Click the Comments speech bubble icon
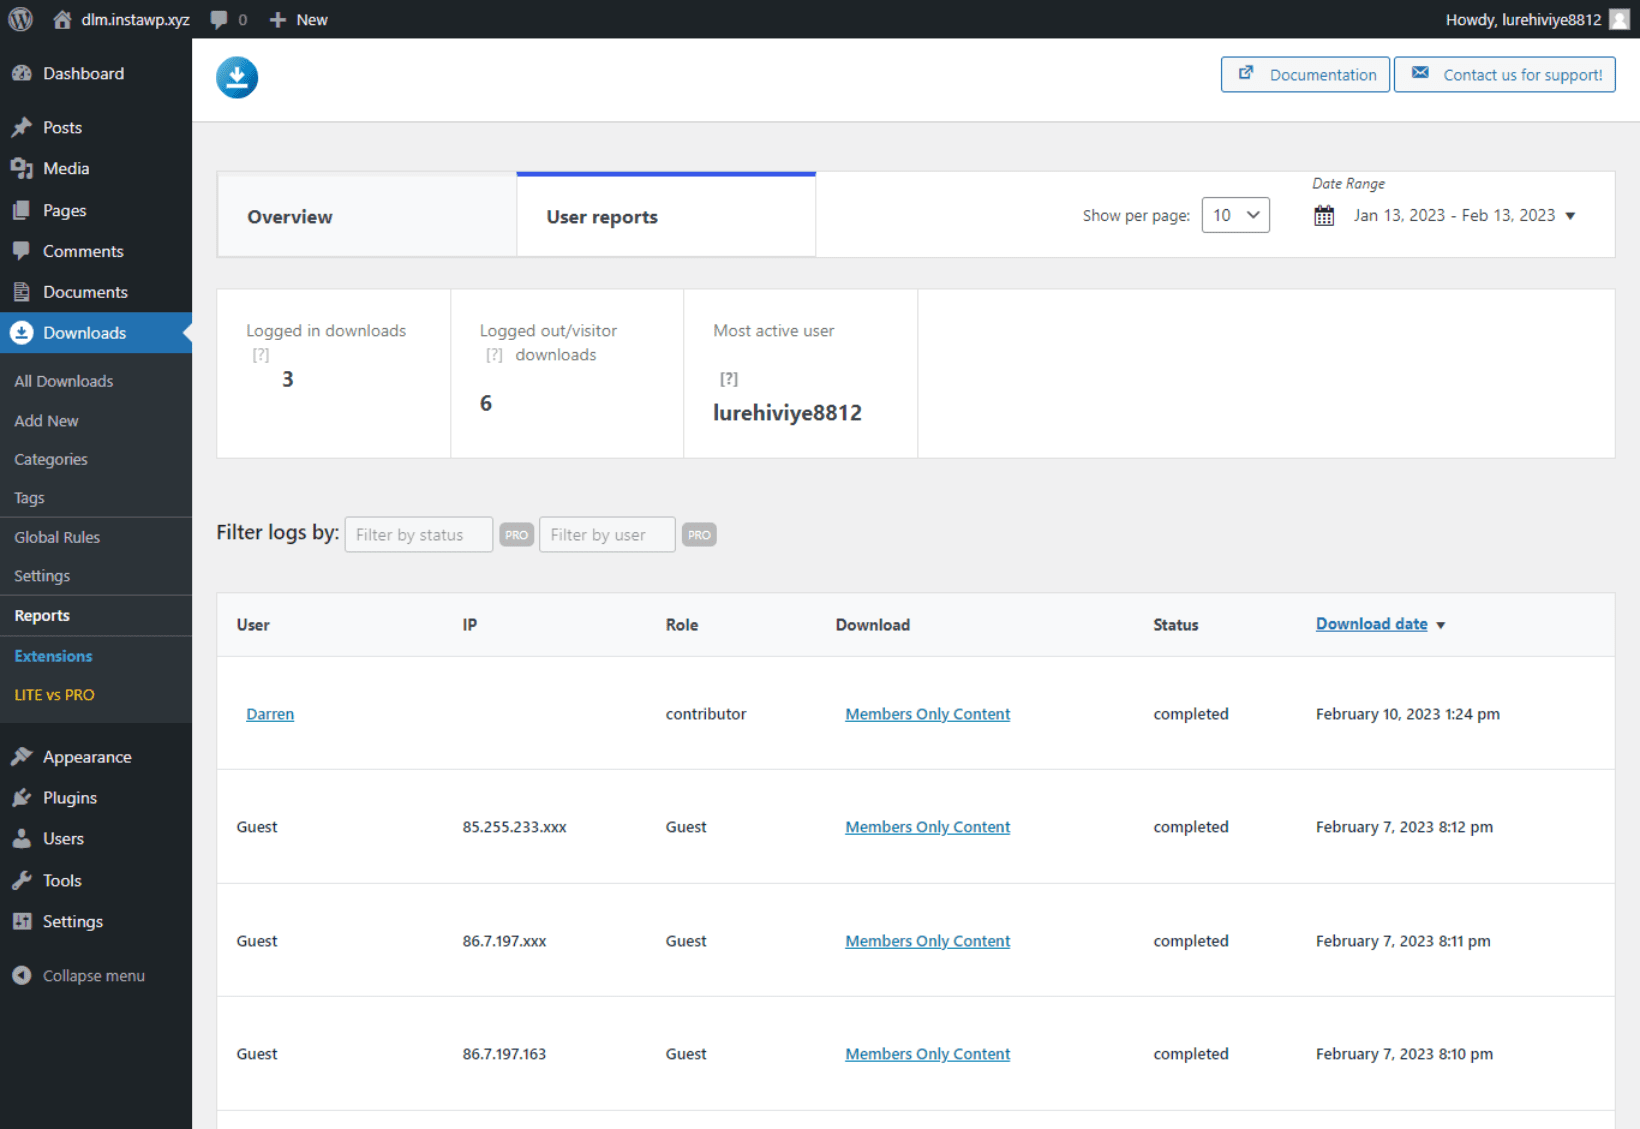Screen dimensions: 1640x1129 pyautogui.click(x=22, y=250)
